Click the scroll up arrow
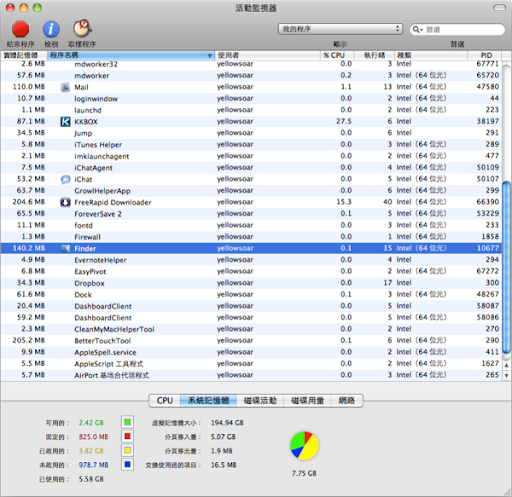 tap(506, 365)
